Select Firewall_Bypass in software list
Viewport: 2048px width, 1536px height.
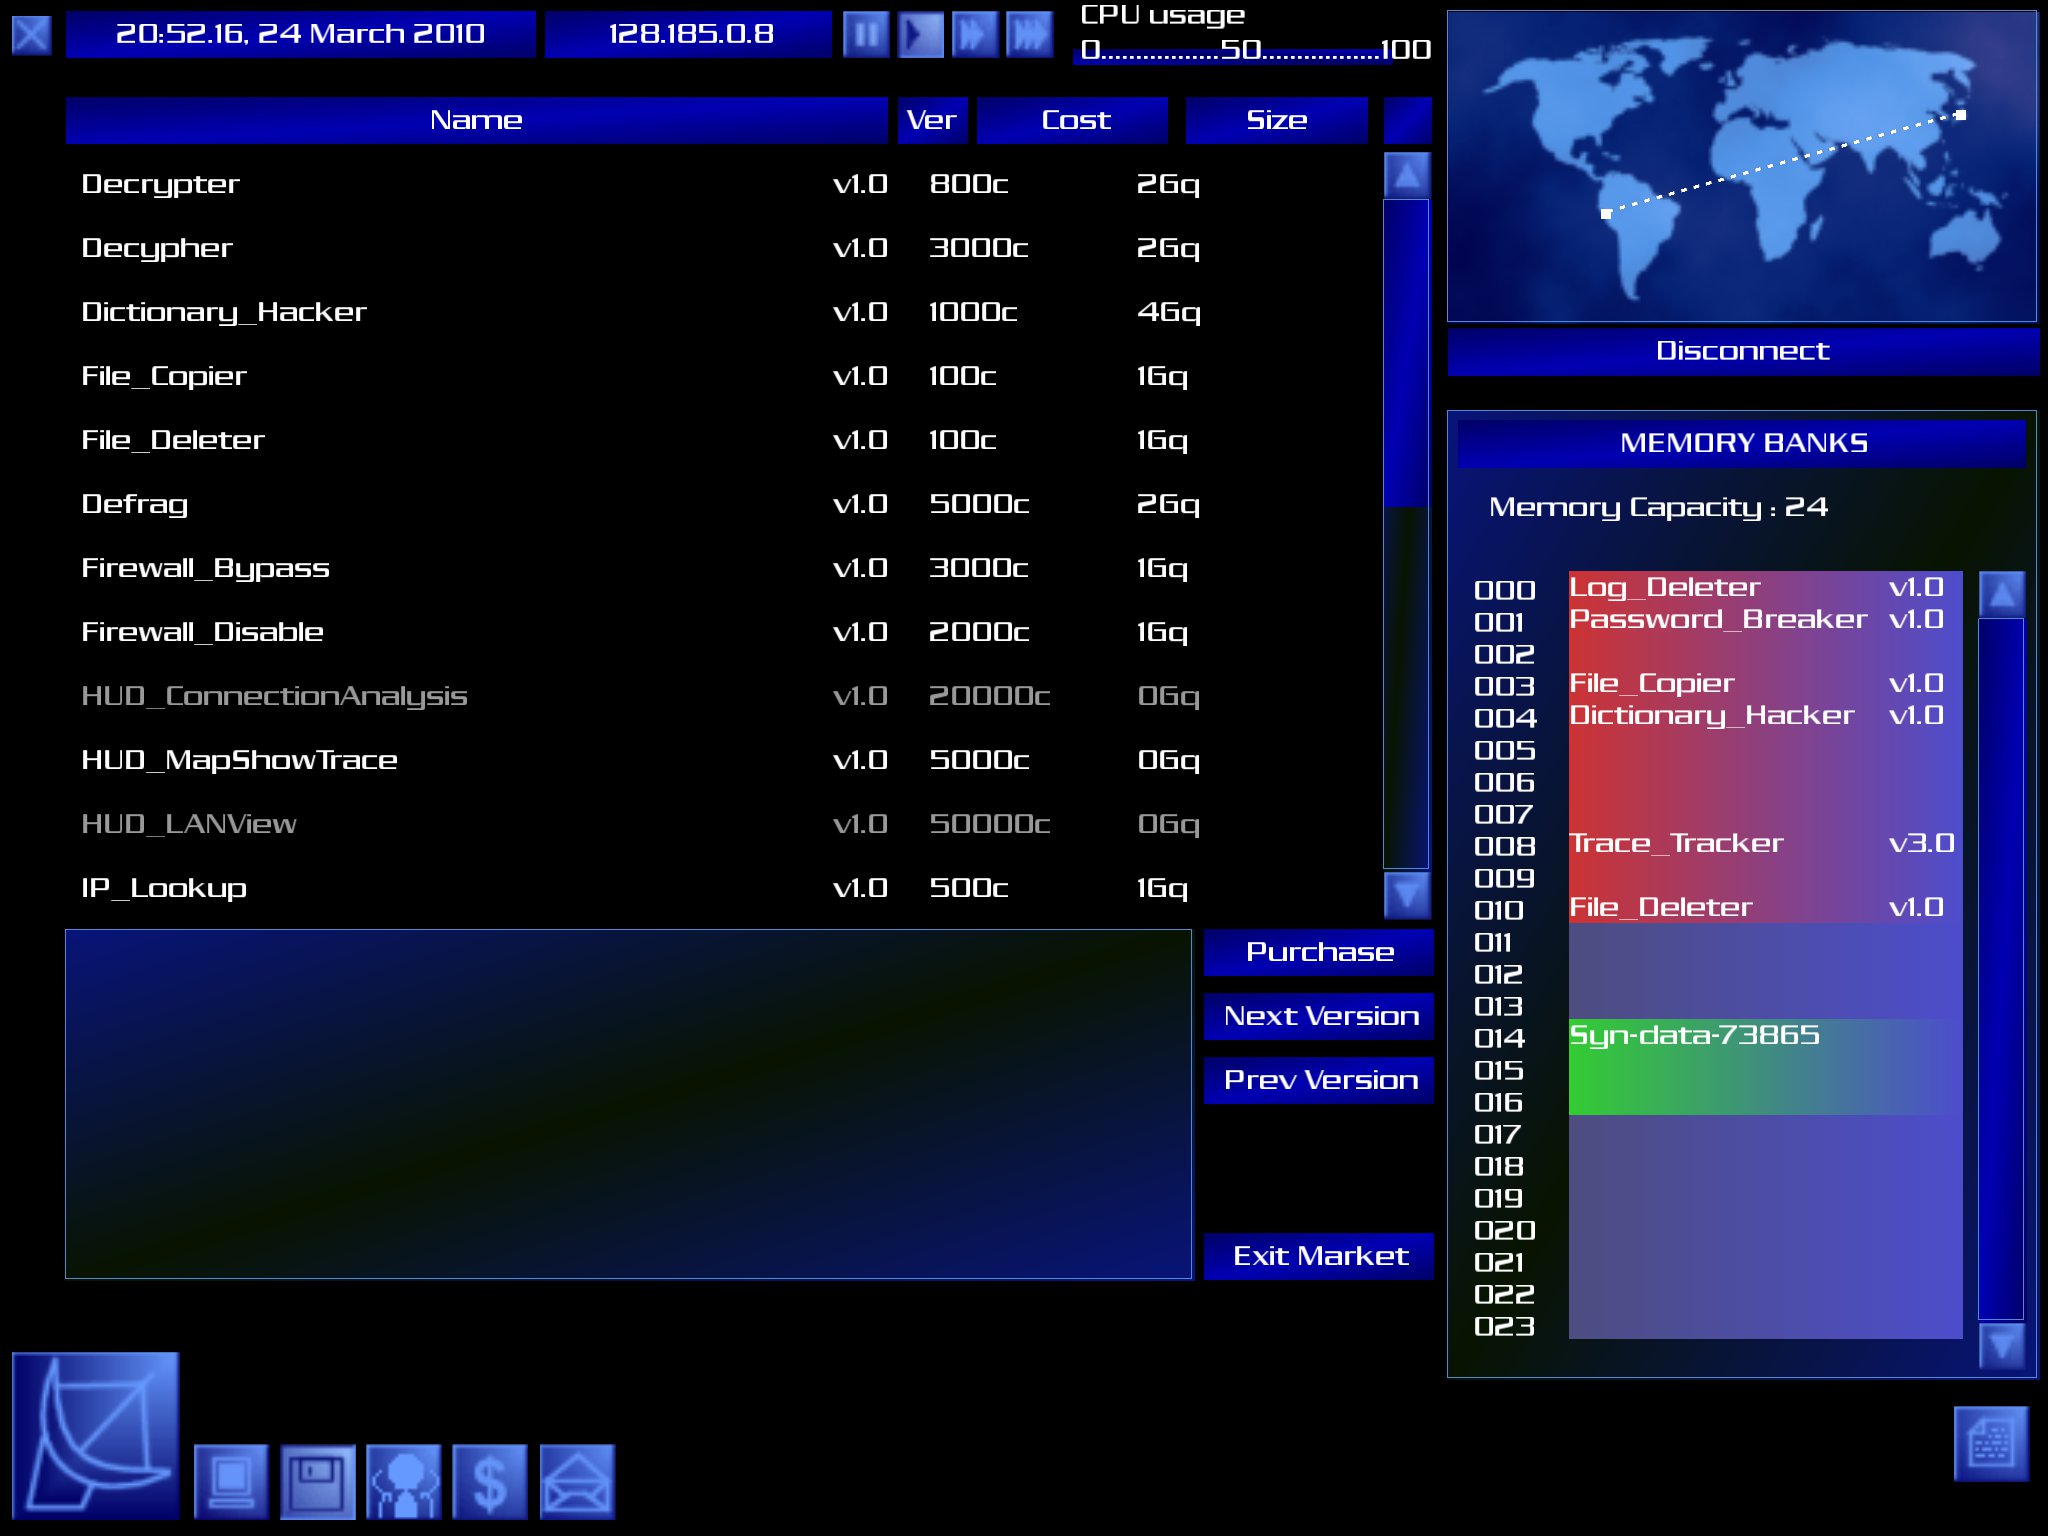206,568
